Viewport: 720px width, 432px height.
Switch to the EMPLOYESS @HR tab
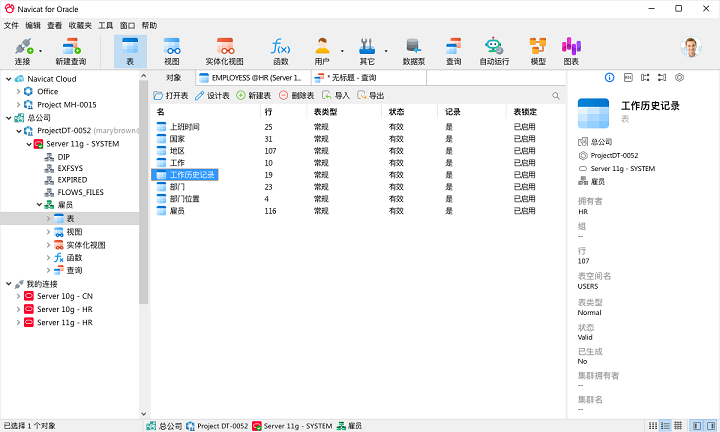(x=253, y=78)
